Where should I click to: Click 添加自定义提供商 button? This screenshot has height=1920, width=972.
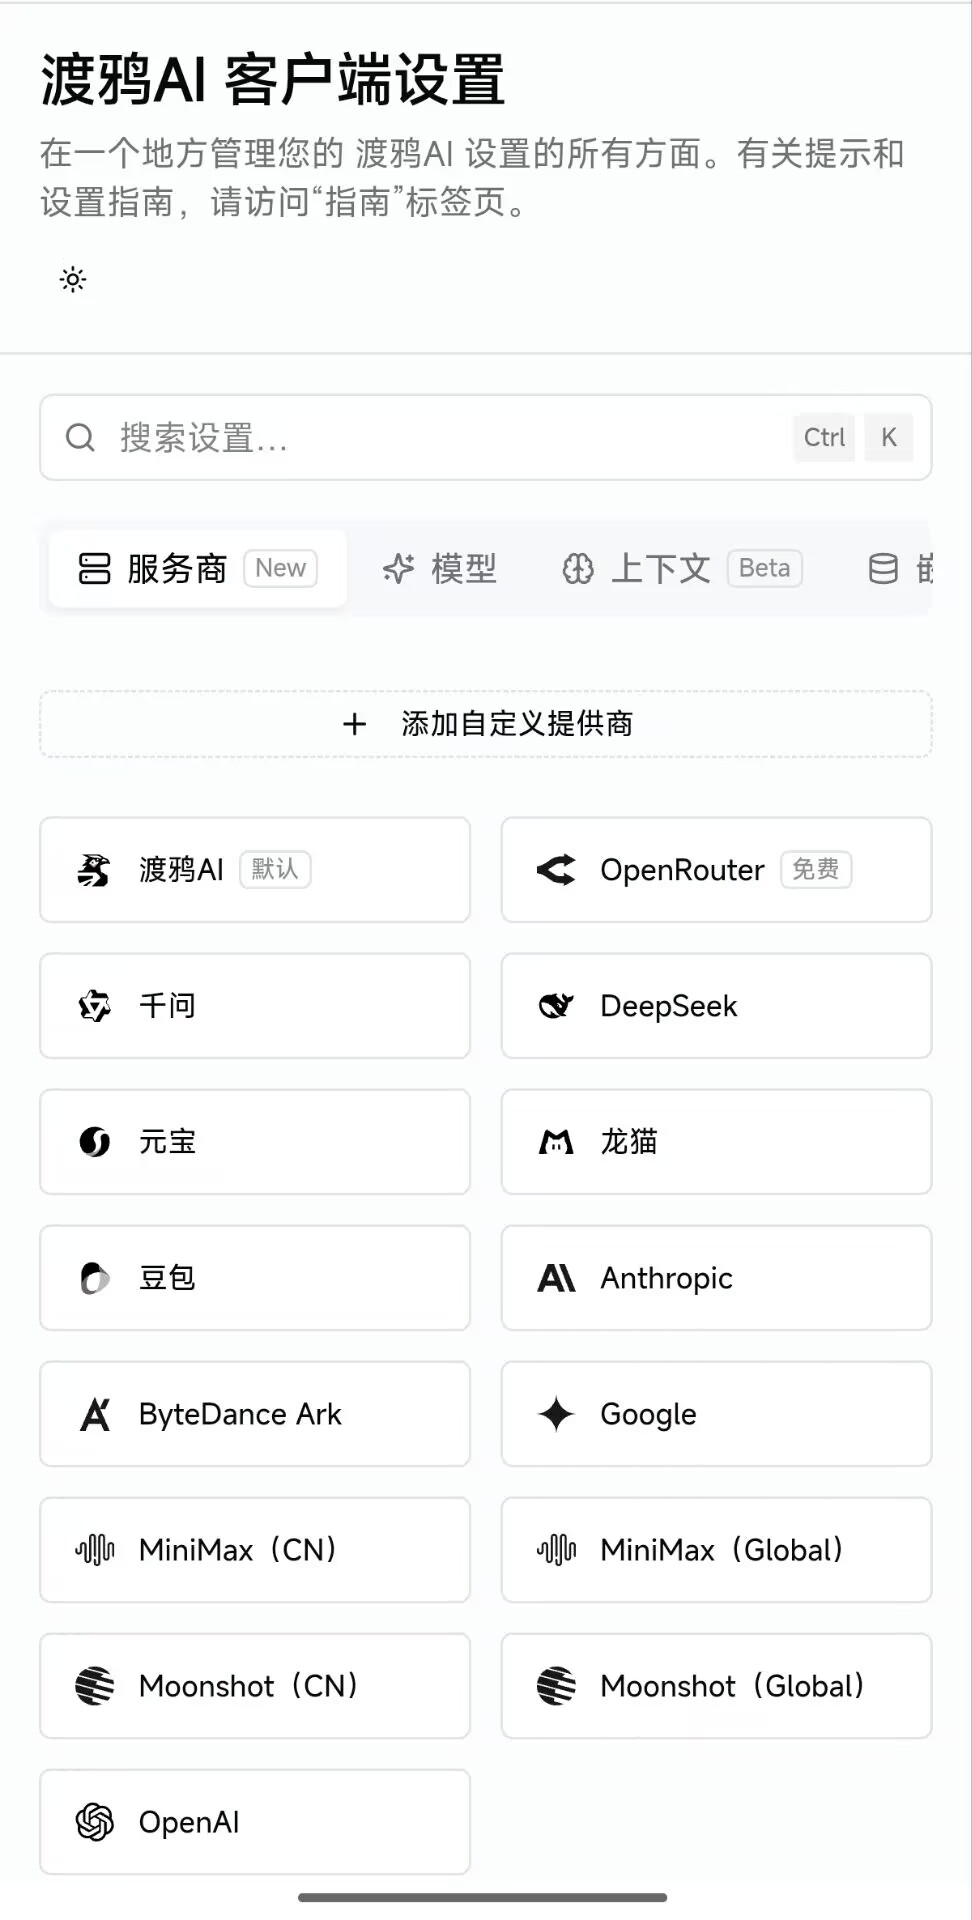[x=486, y=724]
